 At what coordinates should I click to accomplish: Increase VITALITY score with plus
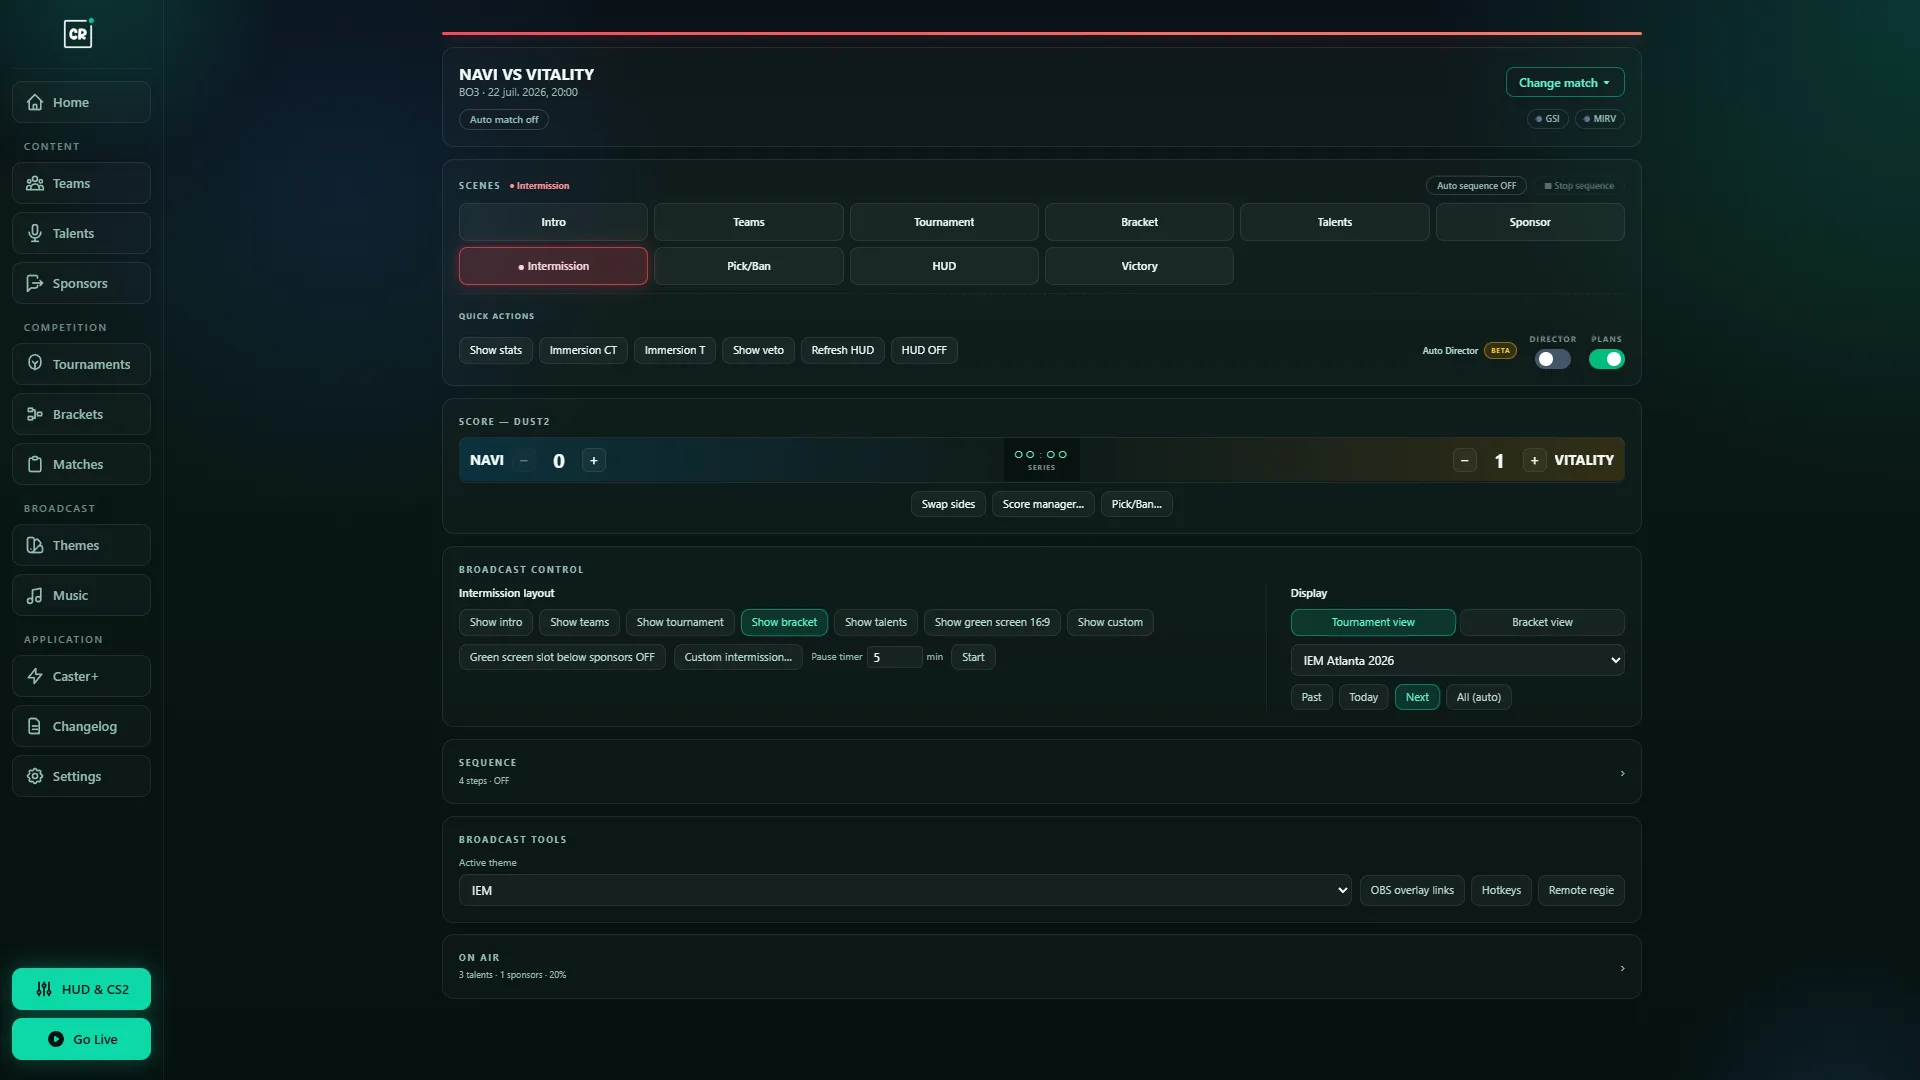click(x=1534, y=460)
